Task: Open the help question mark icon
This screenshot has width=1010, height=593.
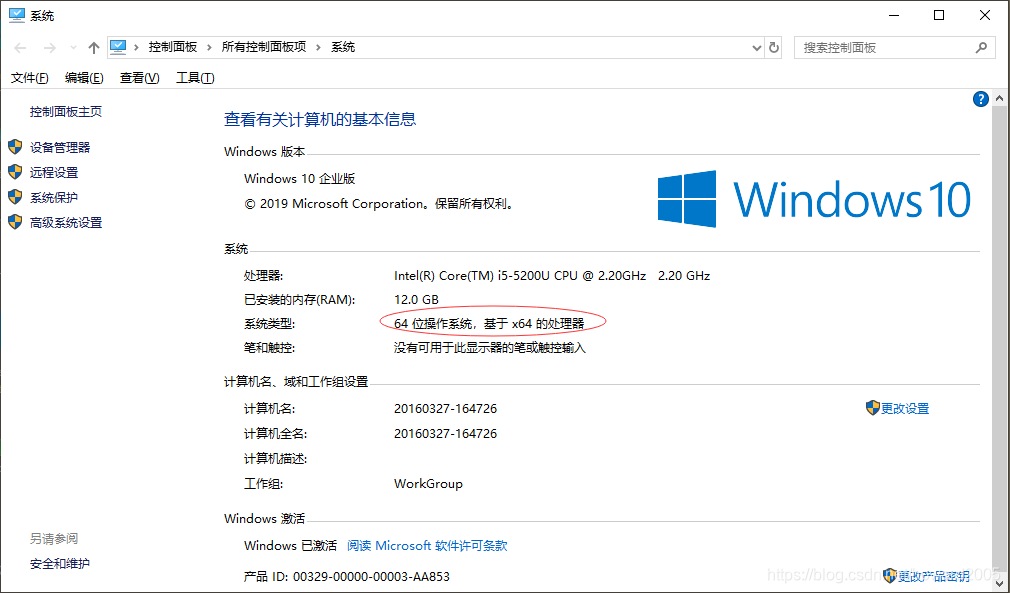Action: (x=980, y=99)
